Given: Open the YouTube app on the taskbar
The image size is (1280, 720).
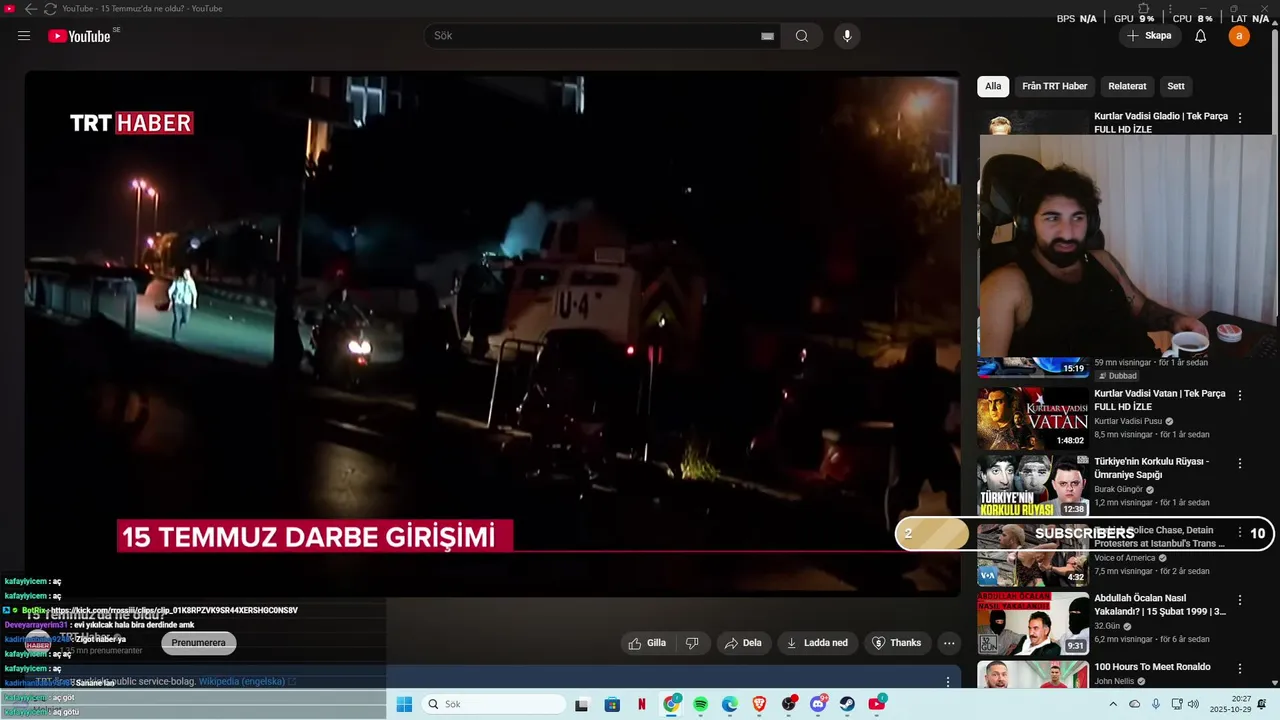Looking at the screenshot, I should [x=877, y=704].
